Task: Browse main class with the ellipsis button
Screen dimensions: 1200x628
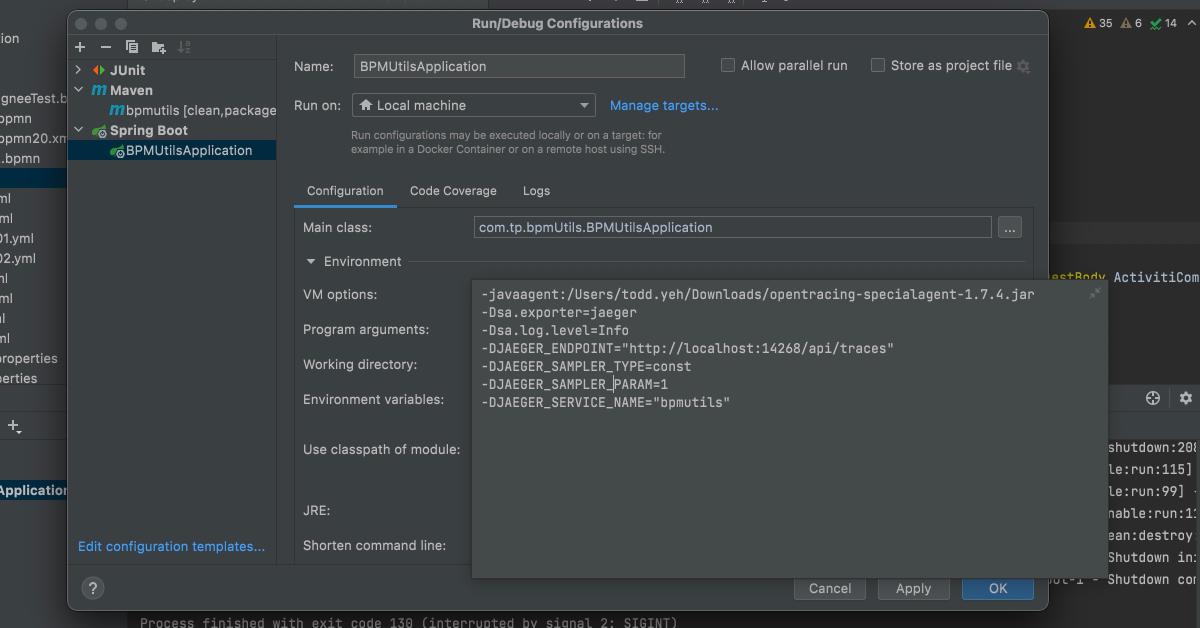Action: click(x=1009, y=228)
